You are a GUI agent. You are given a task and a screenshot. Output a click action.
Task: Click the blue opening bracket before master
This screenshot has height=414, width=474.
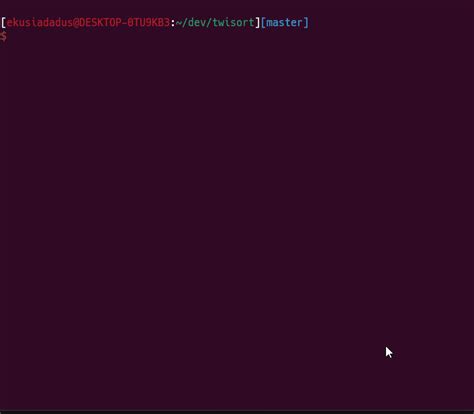tap(263, 23)
